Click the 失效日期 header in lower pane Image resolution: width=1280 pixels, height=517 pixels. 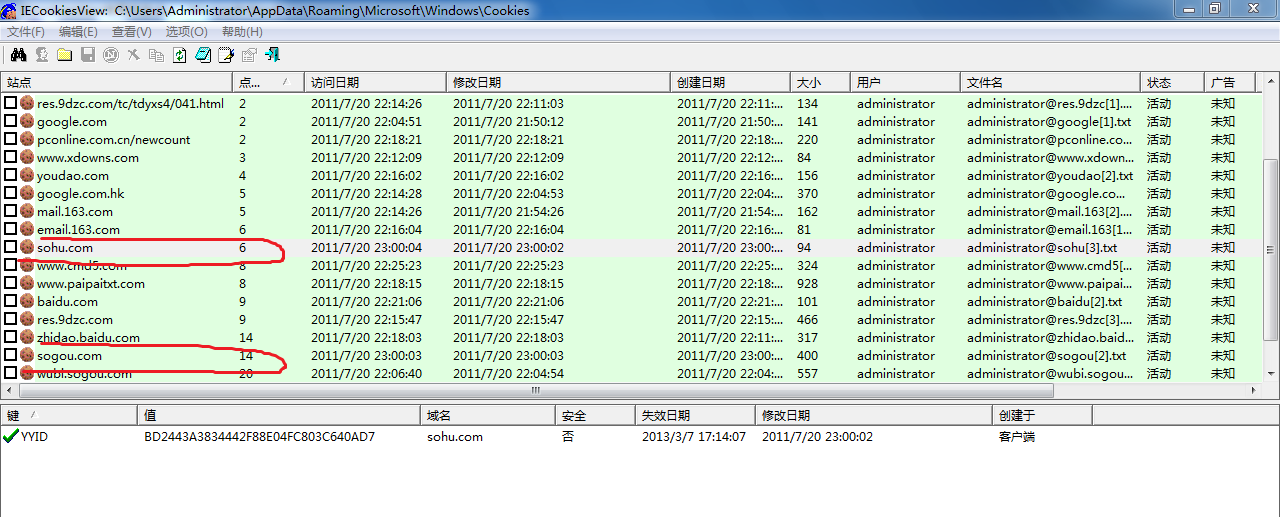pyautogui.click(x=695, y=415)
